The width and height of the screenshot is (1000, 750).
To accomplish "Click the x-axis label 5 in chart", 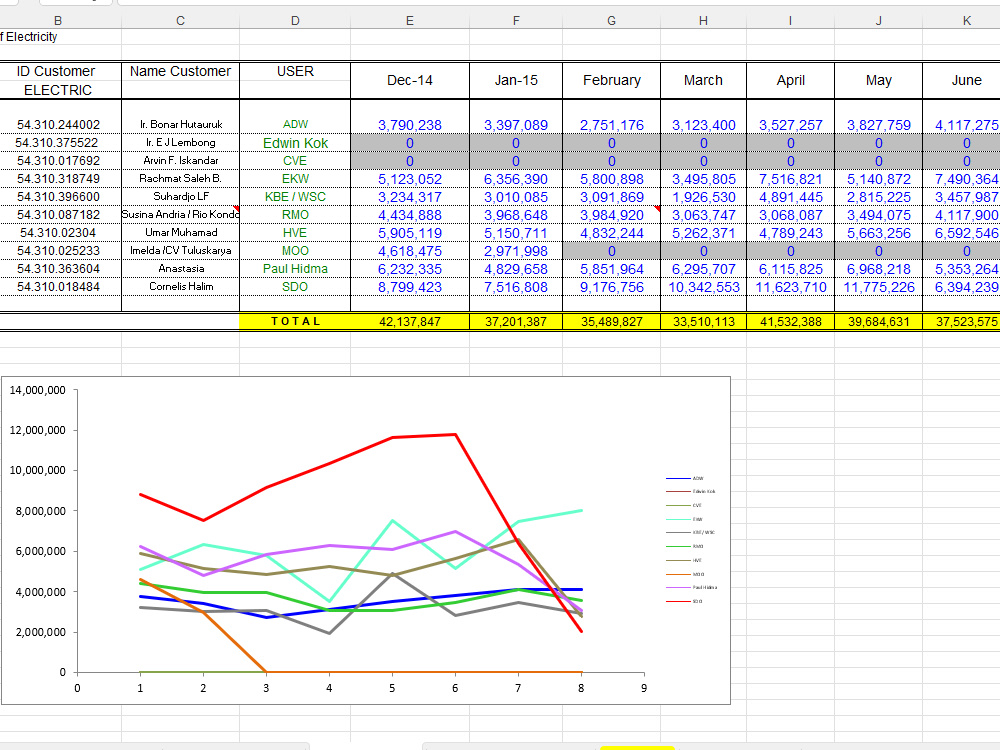I will pyautogui.click(x=392, y=688).
